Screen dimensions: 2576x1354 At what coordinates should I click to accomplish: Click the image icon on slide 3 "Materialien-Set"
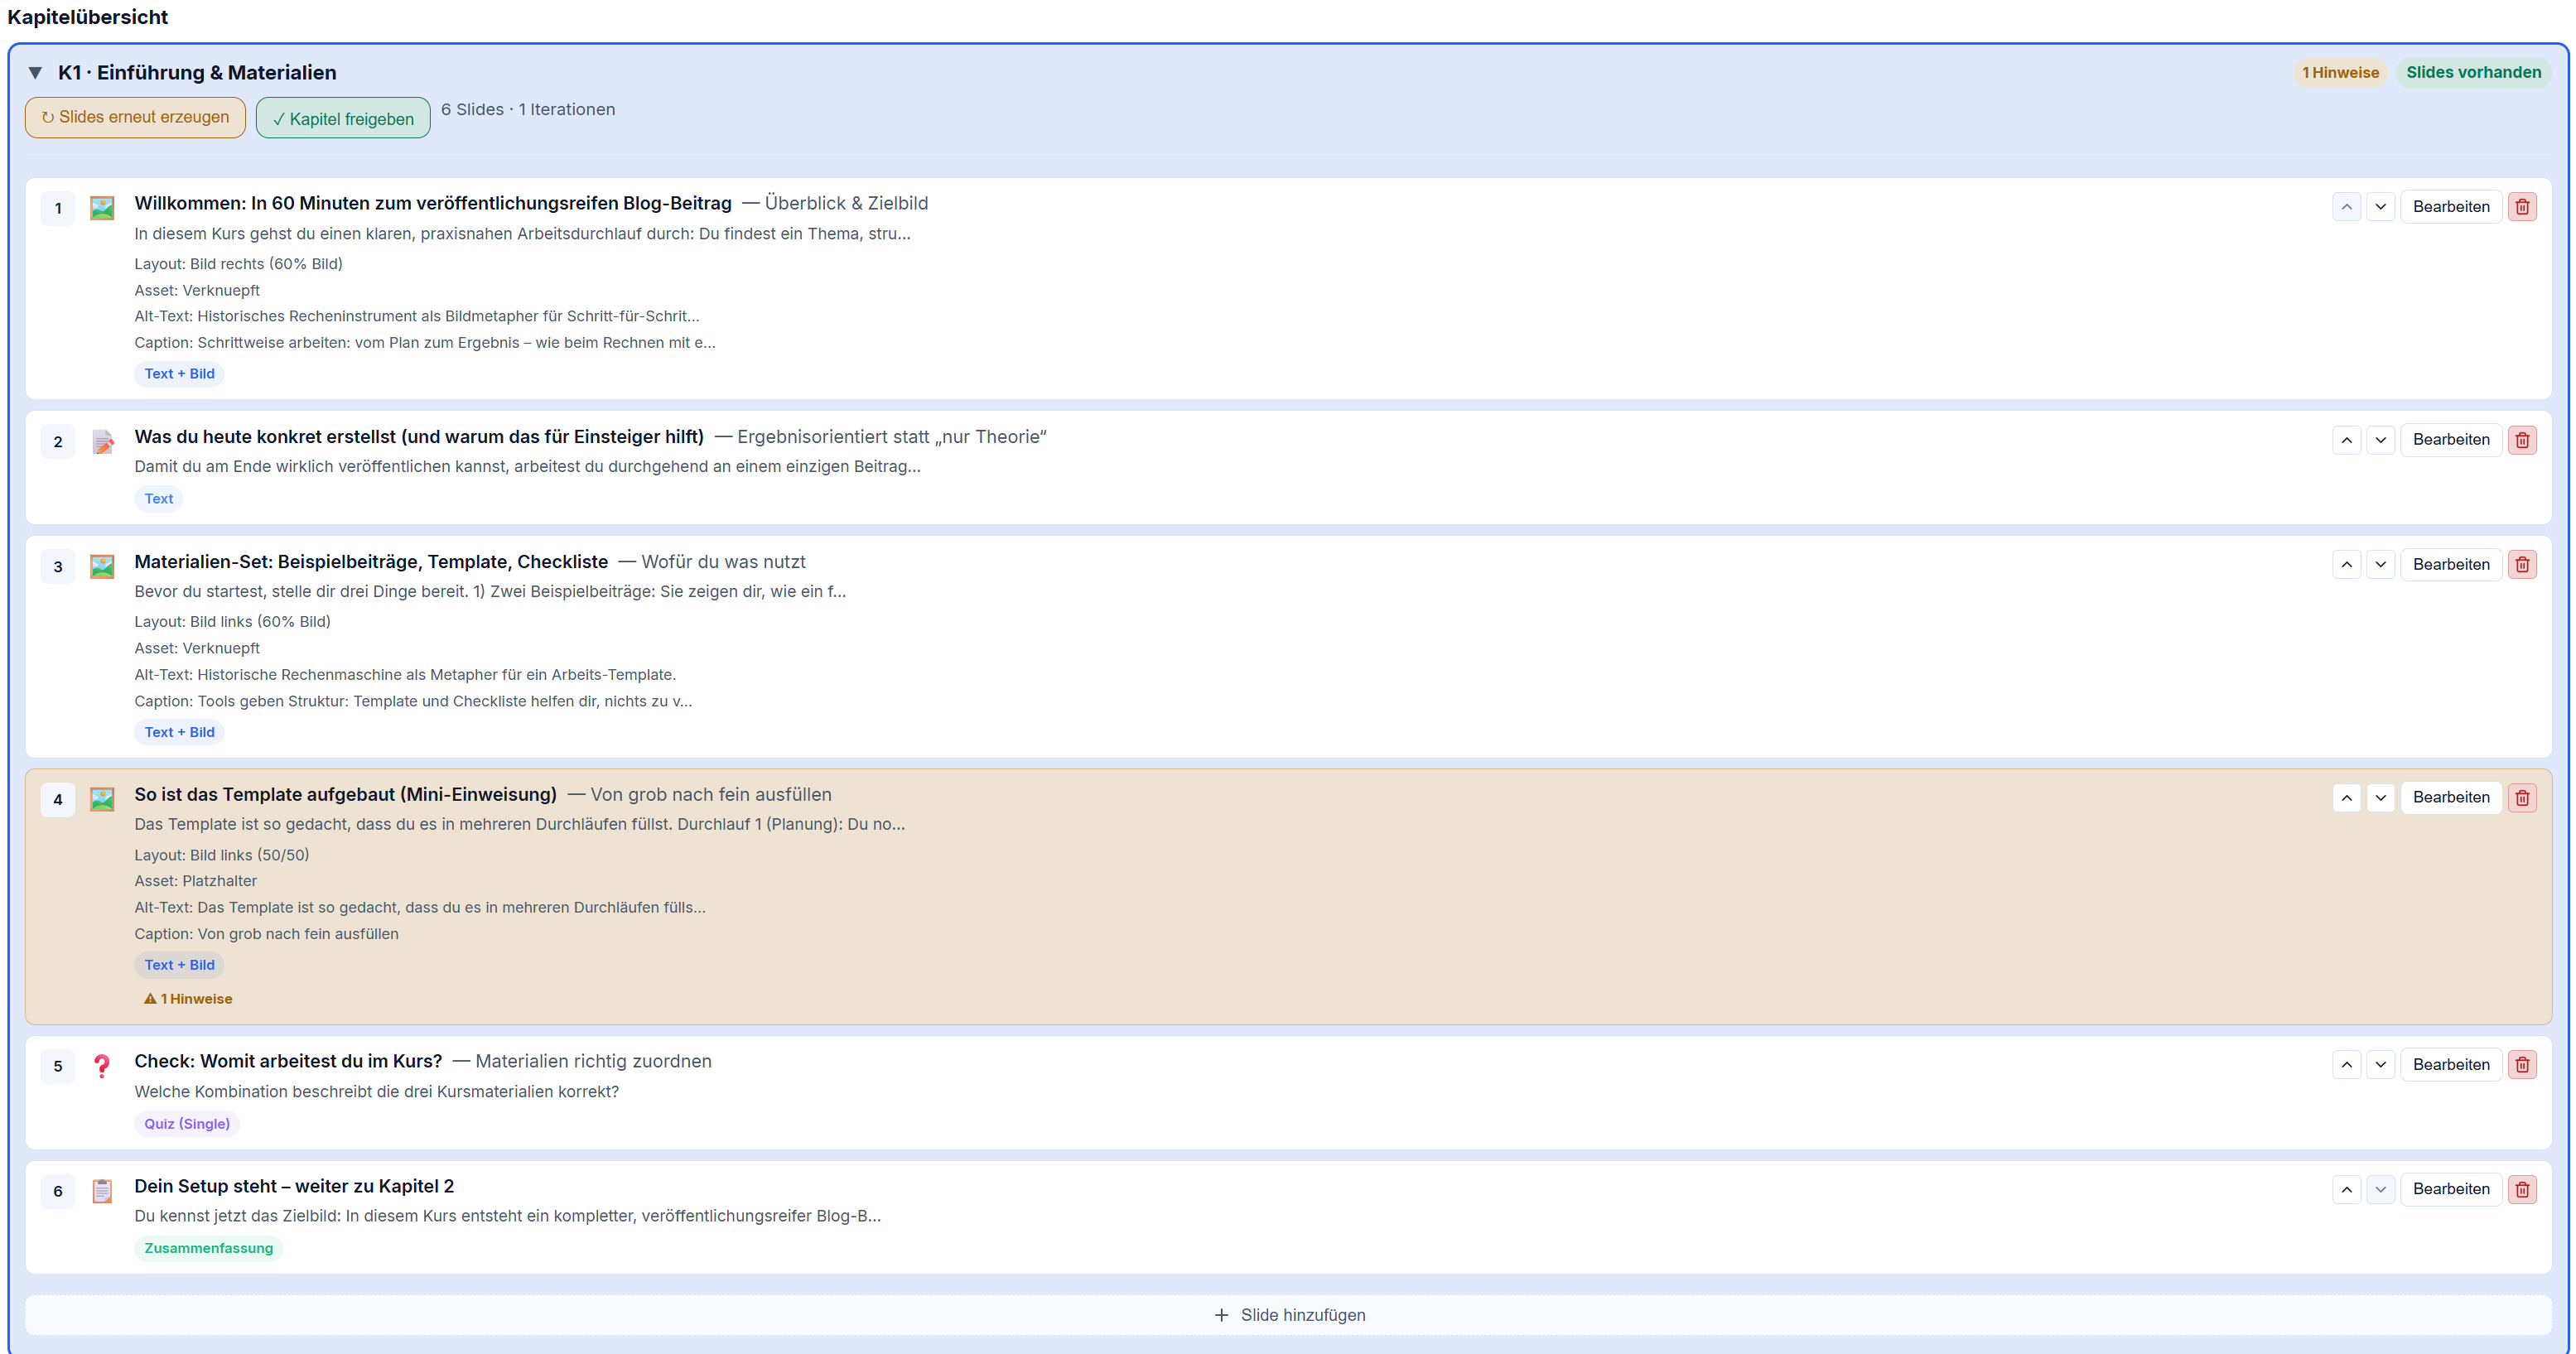tap(101, 566)
